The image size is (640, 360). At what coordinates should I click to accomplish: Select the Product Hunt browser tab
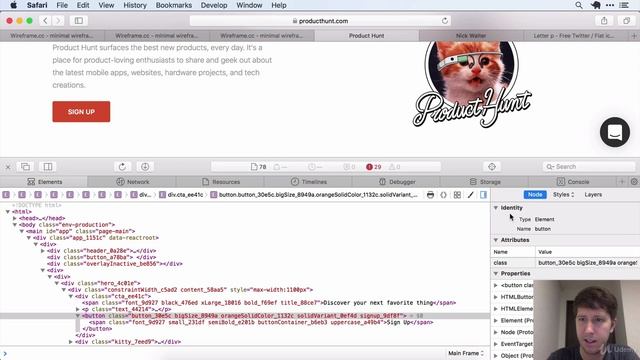coord(367,36)
